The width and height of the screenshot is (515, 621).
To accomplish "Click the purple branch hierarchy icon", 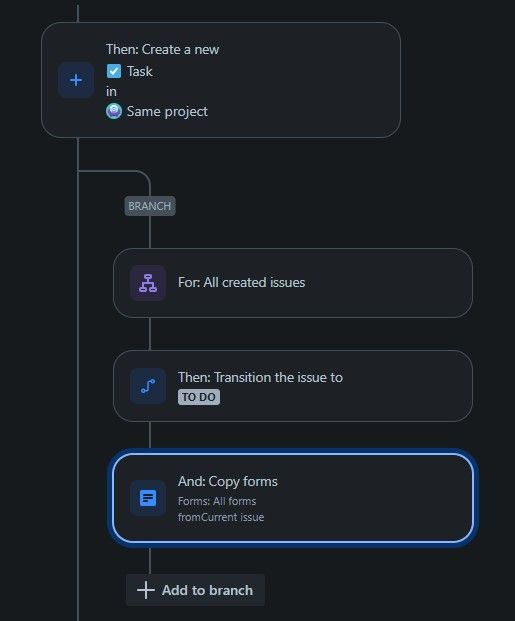I will (x=148, y=283).
